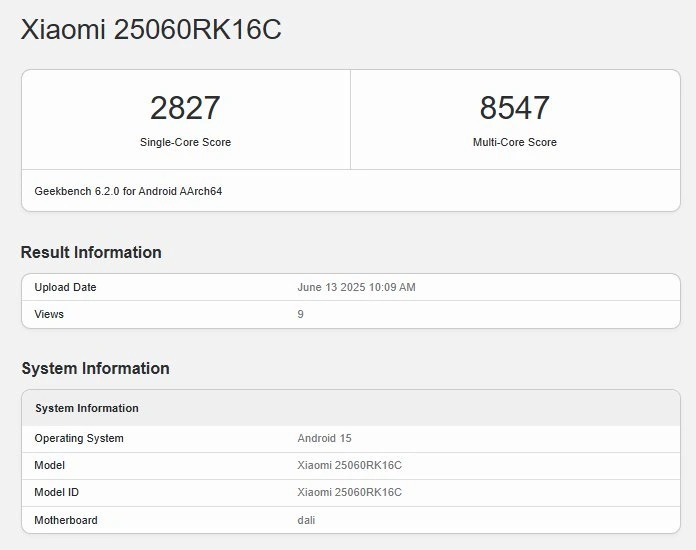This screenshot has height=550, width=696.
Task: Select the 8547 multi-core score number
Action: [514, 108]
